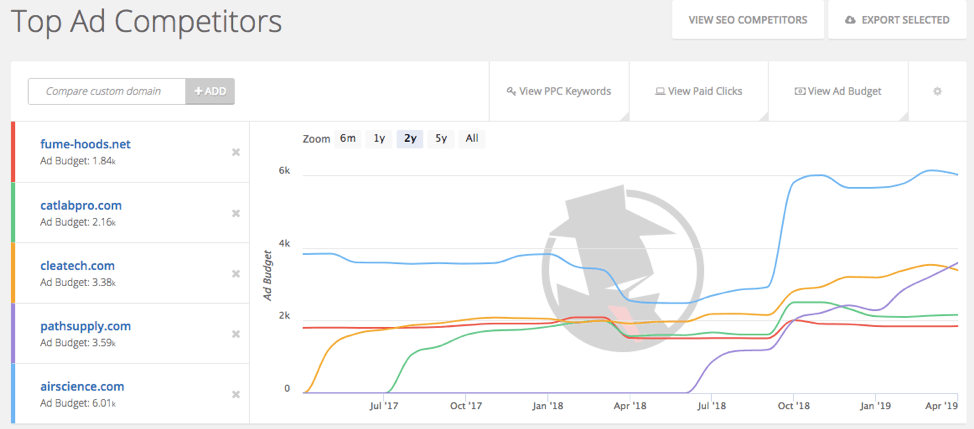The height and width of the screenshot is (429, 974).
Task: Click the + ADD button
Action: pyautogui.click(x=210, y=91)
